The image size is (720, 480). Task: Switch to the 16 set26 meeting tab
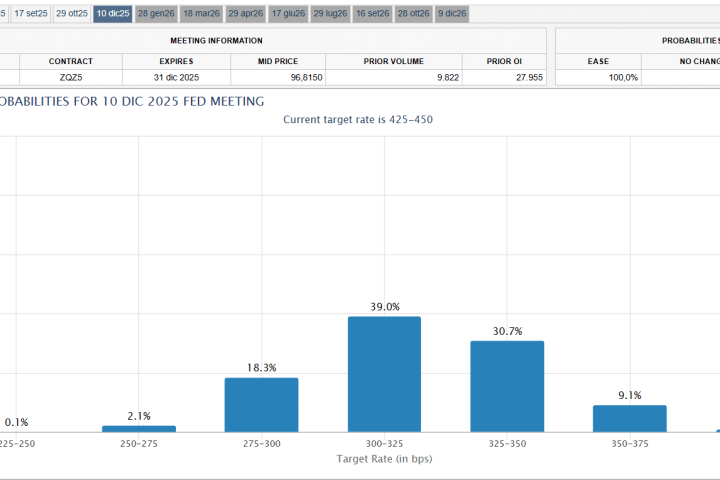point(372,14)
